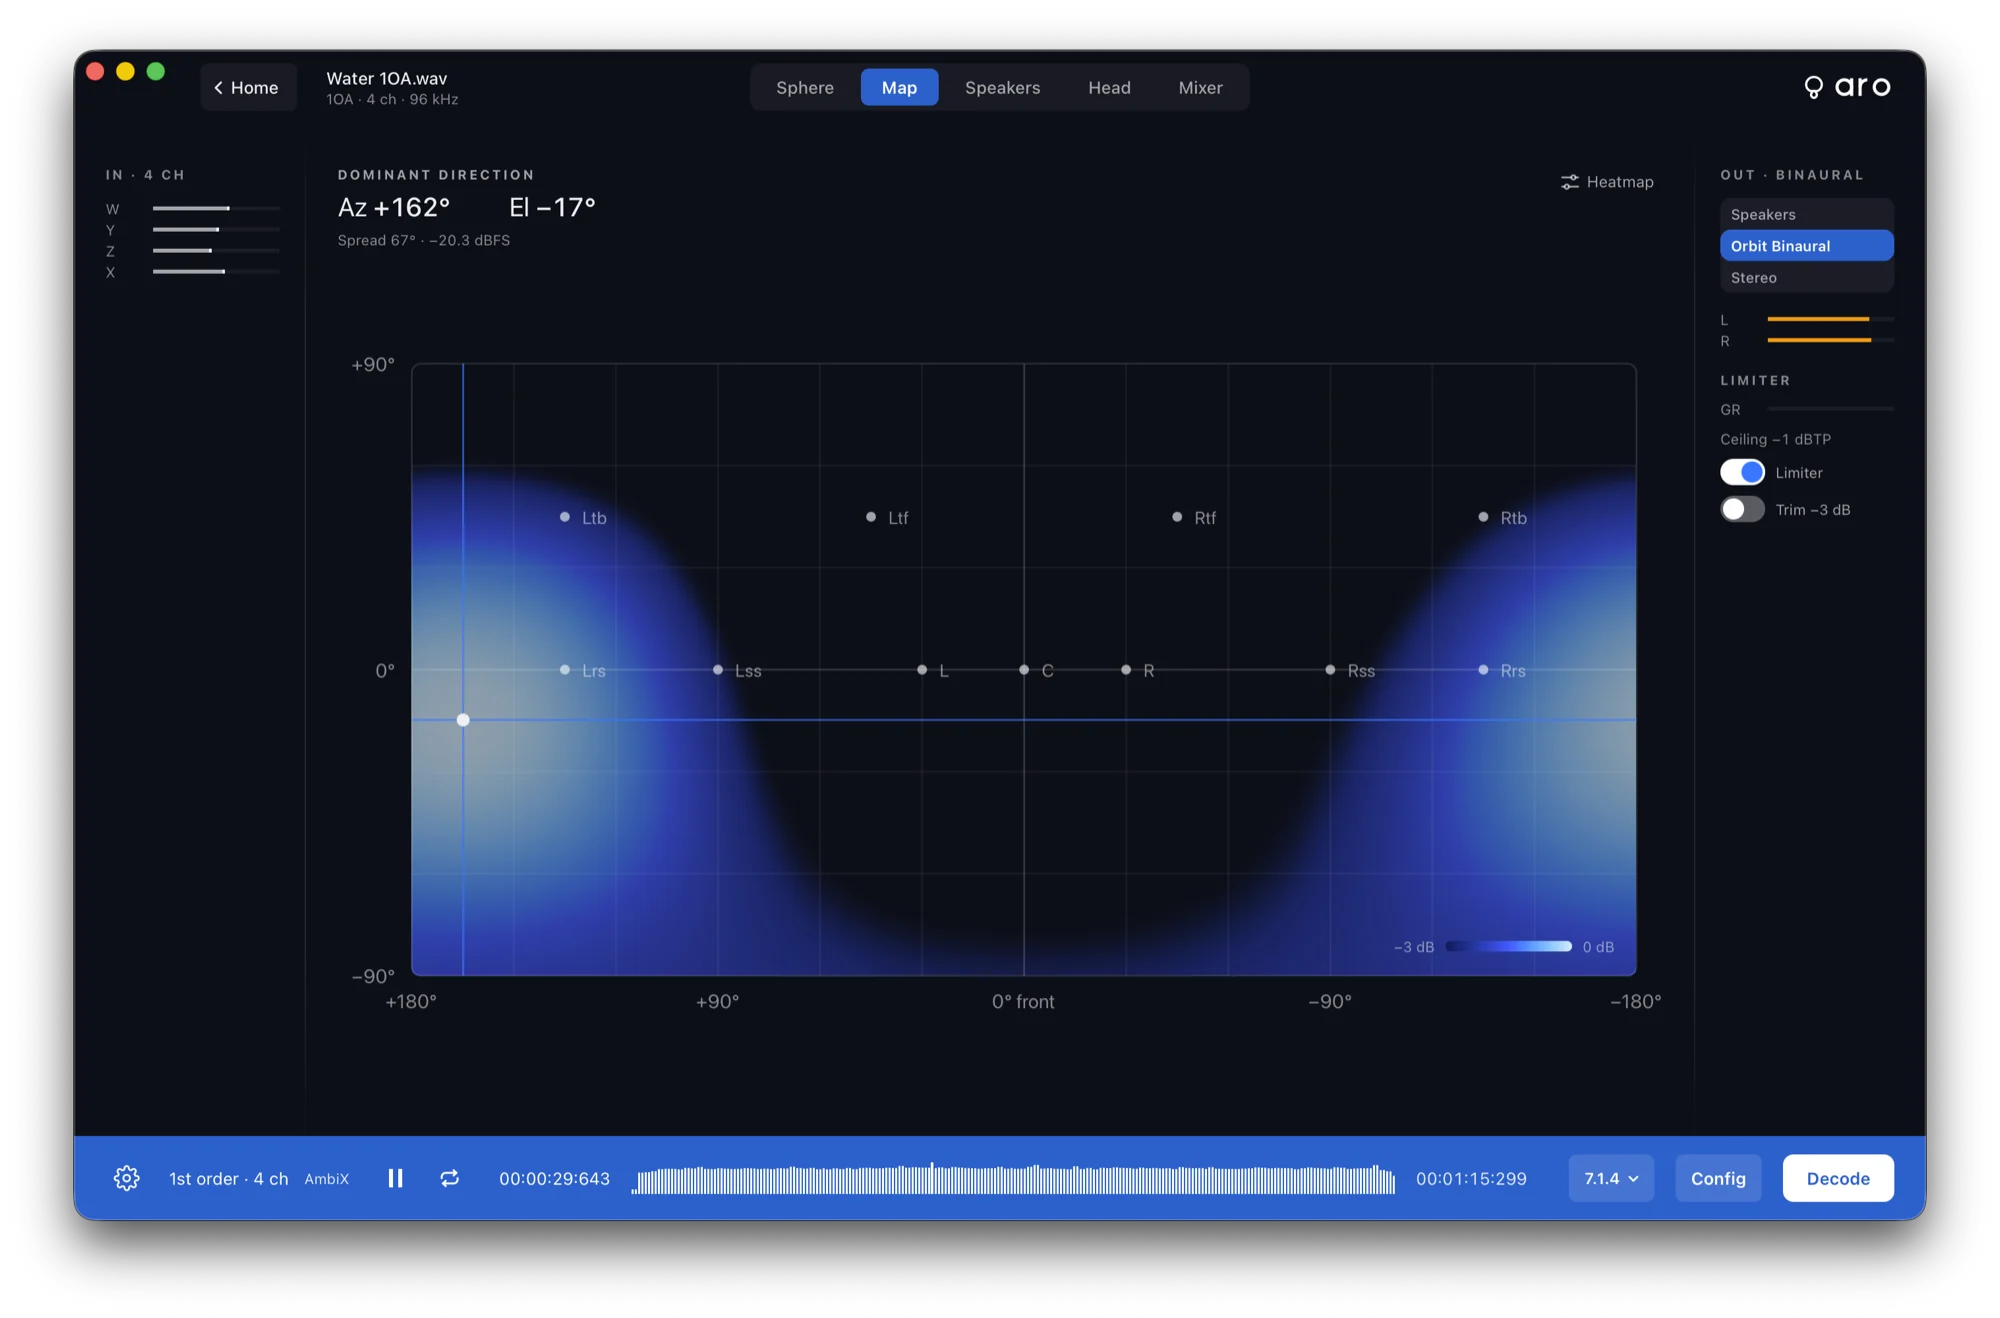
Task: Select the C speaker dot
Action: (x=1024, y=670)
